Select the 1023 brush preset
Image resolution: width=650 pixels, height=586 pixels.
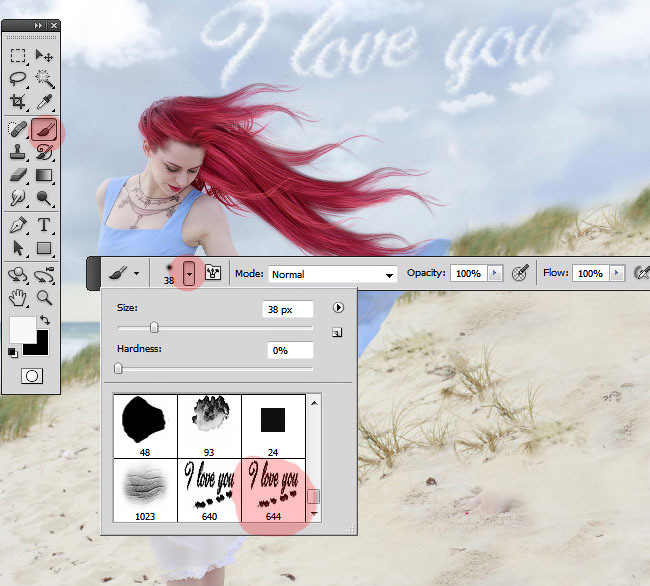tap(145, 490)
